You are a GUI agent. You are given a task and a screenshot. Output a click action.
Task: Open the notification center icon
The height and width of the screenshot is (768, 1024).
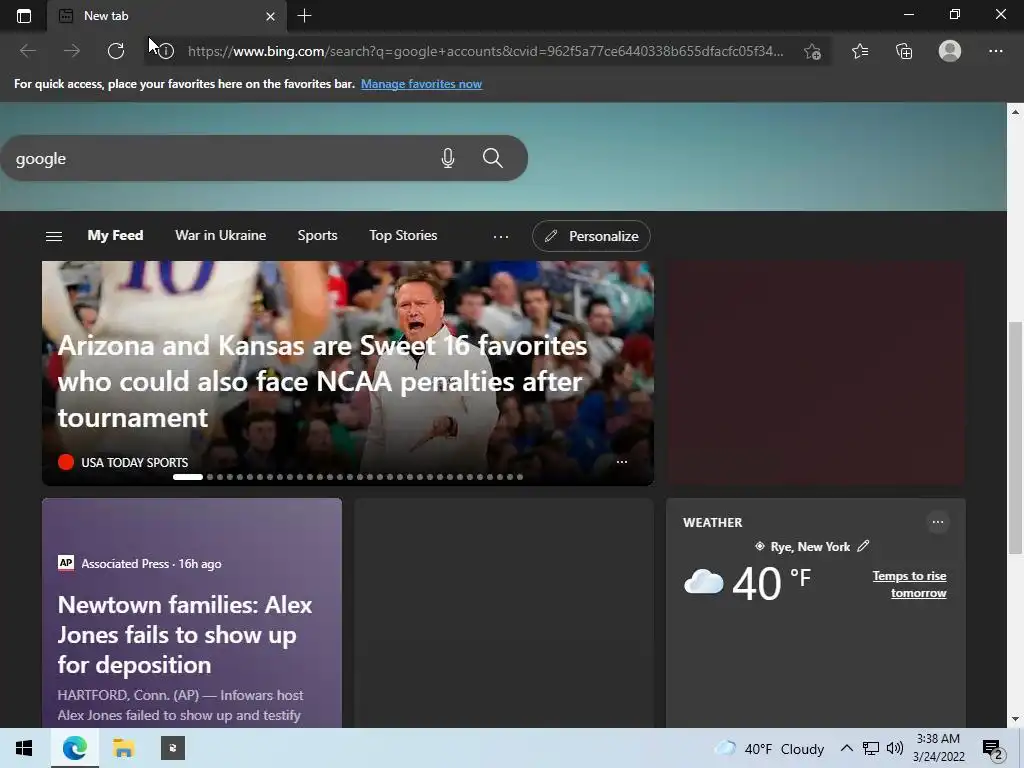pos(993,749)
